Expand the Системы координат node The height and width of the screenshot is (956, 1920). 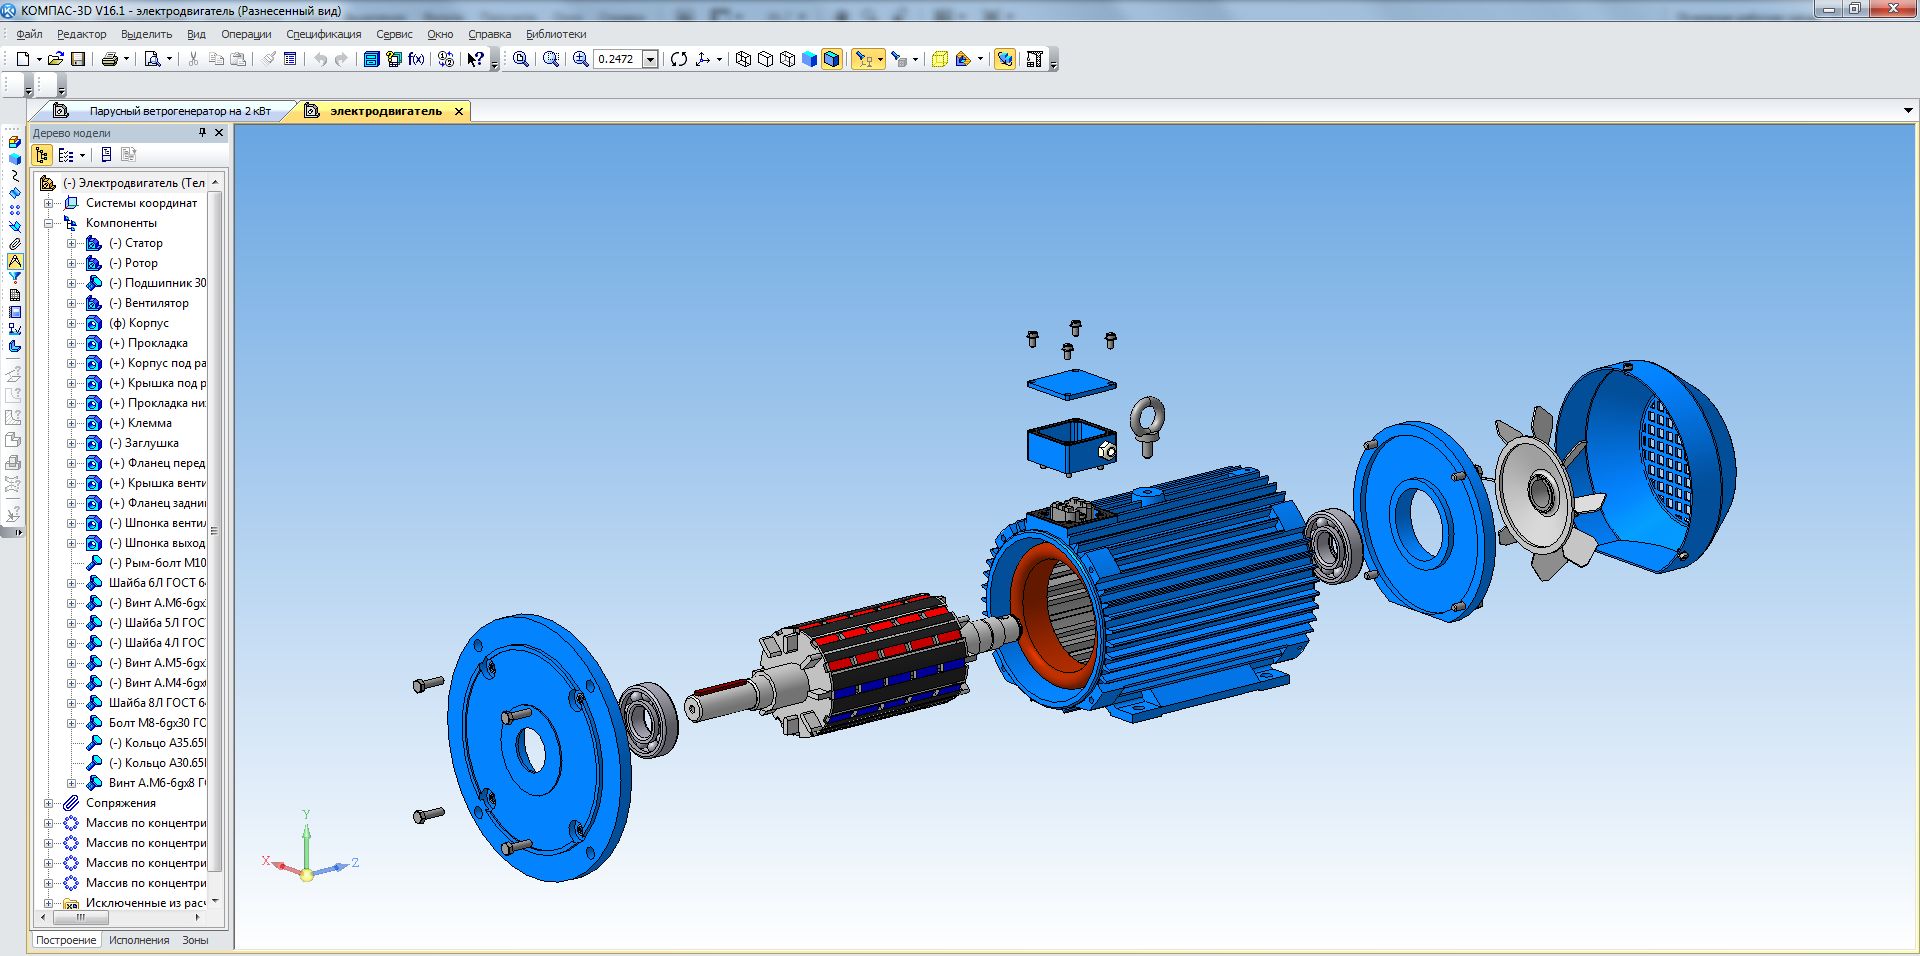pos(48,203)
